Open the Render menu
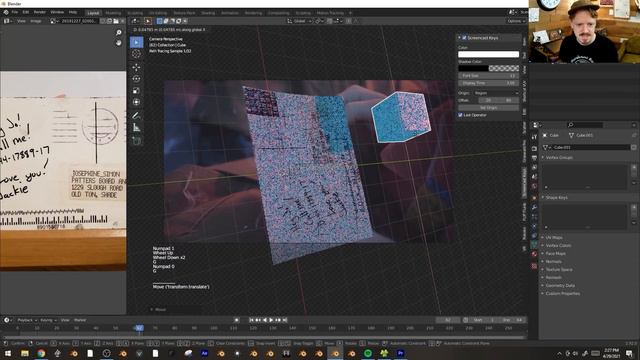Image resolution: width=640 pixels, height=360 pixels. (x=40, y=12)
